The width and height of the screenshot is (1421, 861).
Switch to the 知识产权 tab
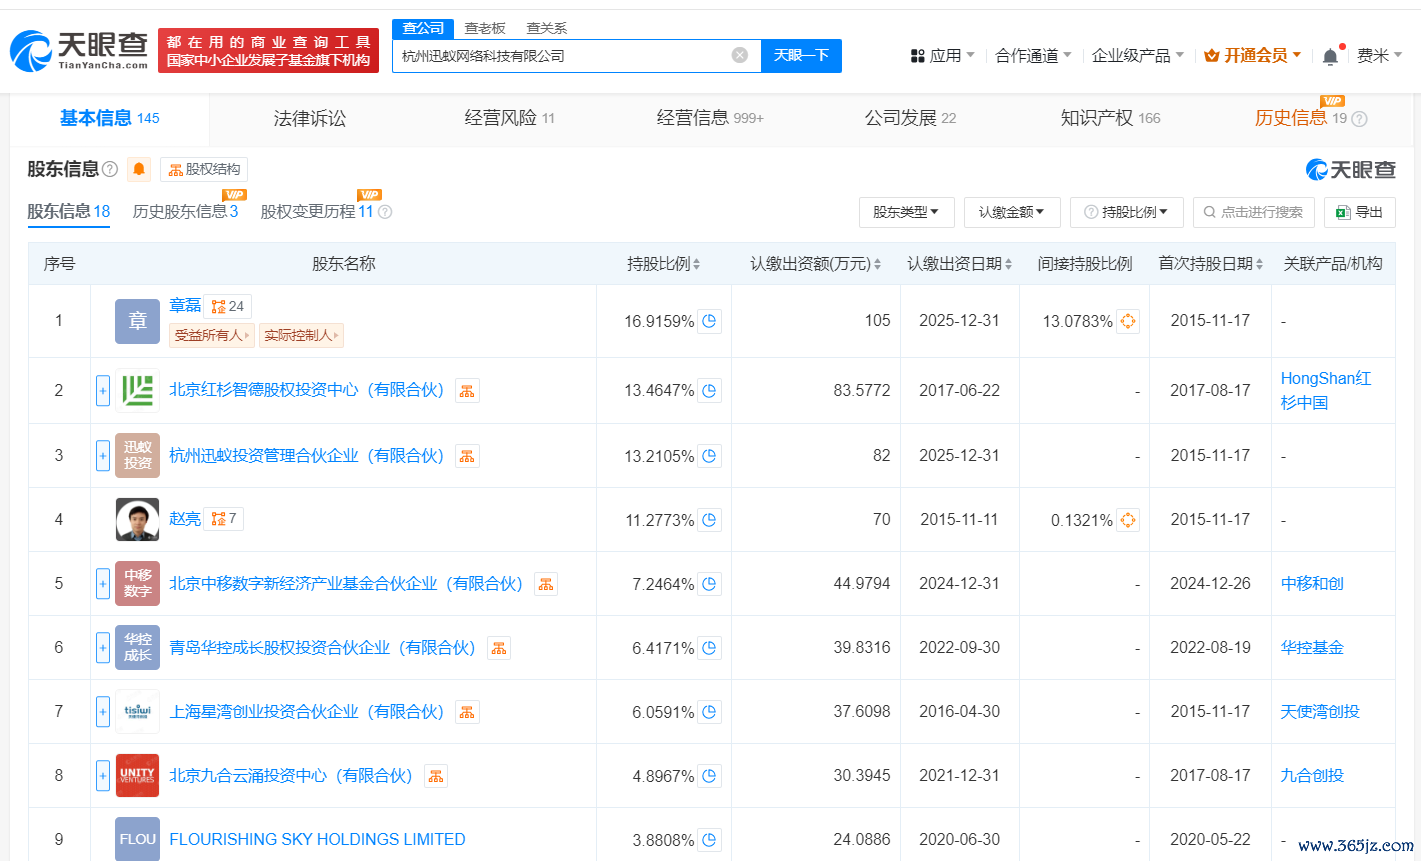pos(1110,118)
